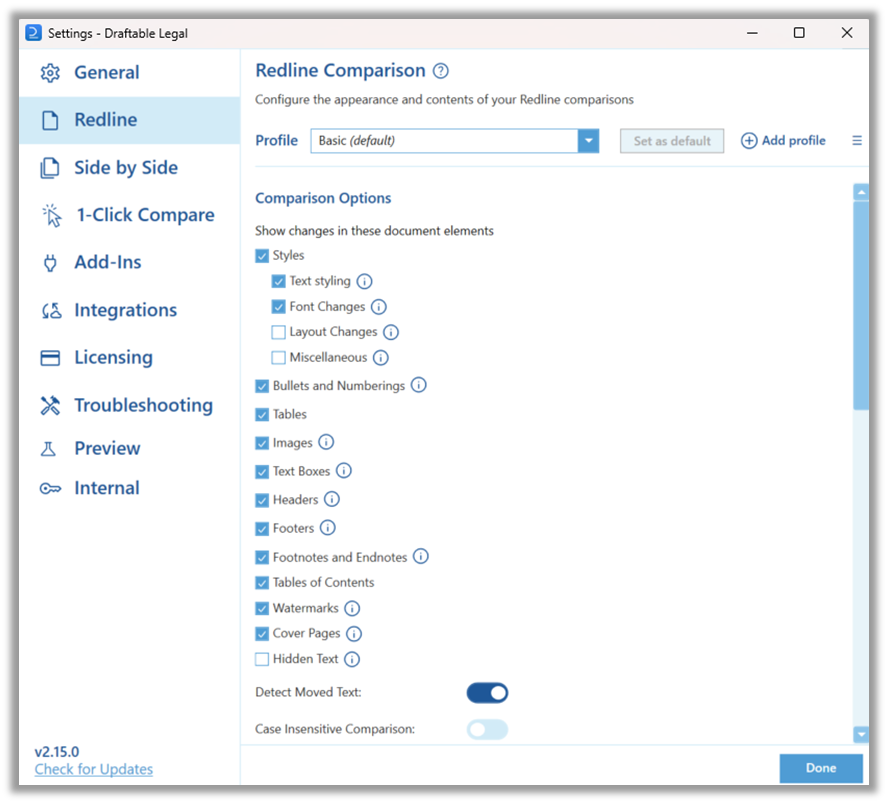
Task: Open the Integrations settings tab
Action: point(130,310)
